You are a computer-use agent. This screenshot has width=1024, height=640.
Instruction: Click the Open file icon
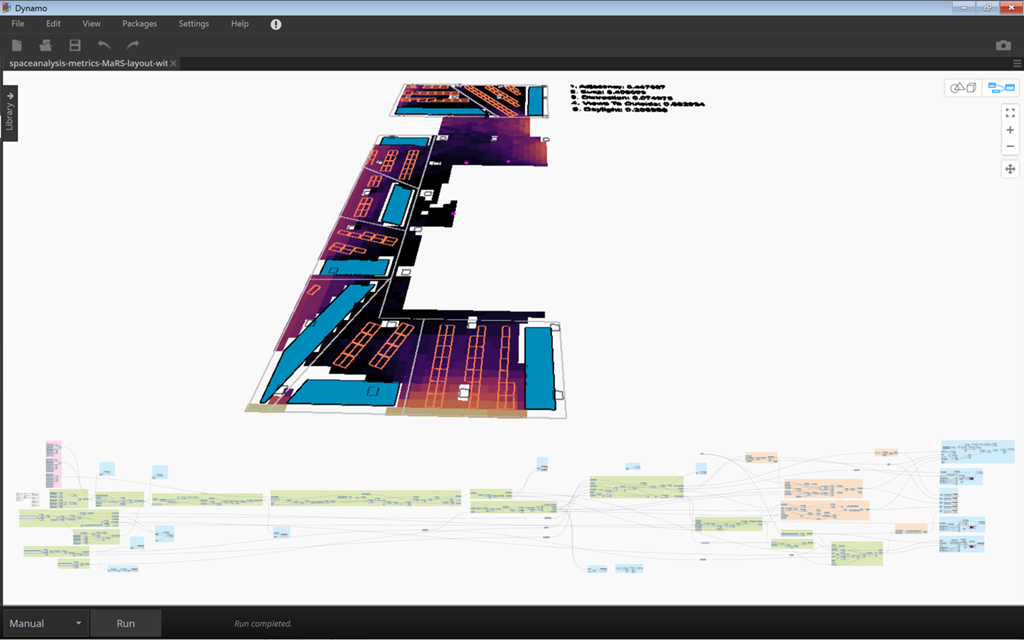click(45, 45)
